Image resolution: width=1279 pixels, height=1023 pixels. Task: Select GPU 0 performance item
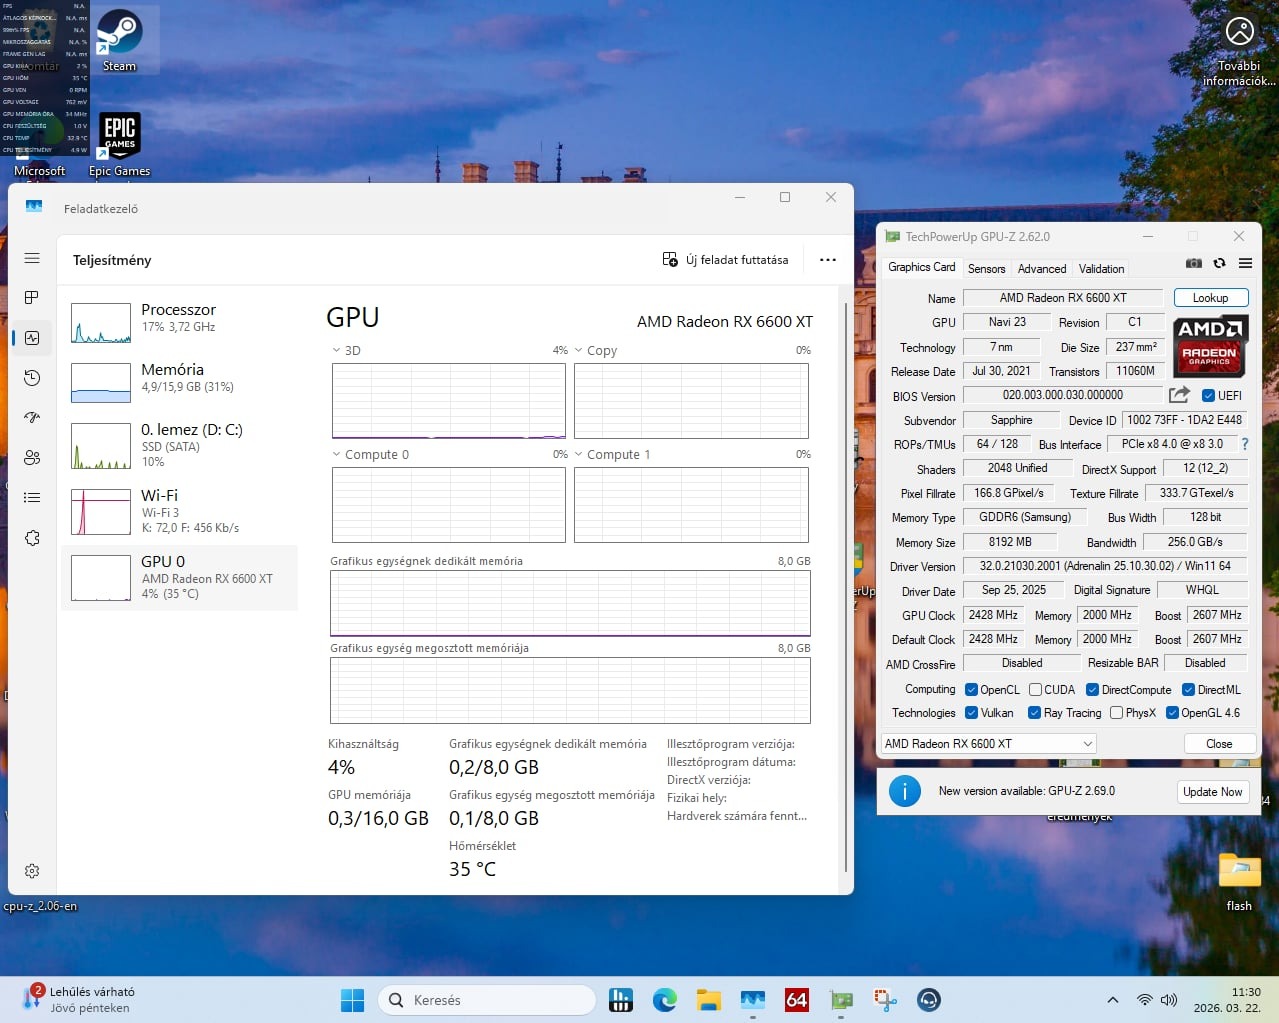coord(180,577)
